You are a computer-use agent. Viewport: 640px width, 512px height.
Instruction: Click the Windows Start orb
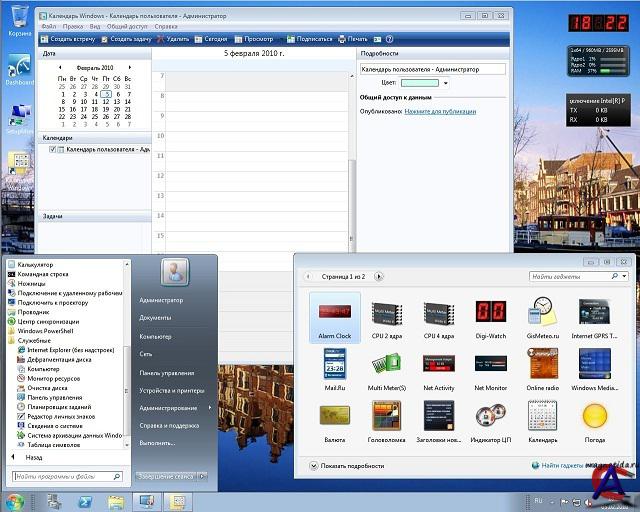[16, 500]
